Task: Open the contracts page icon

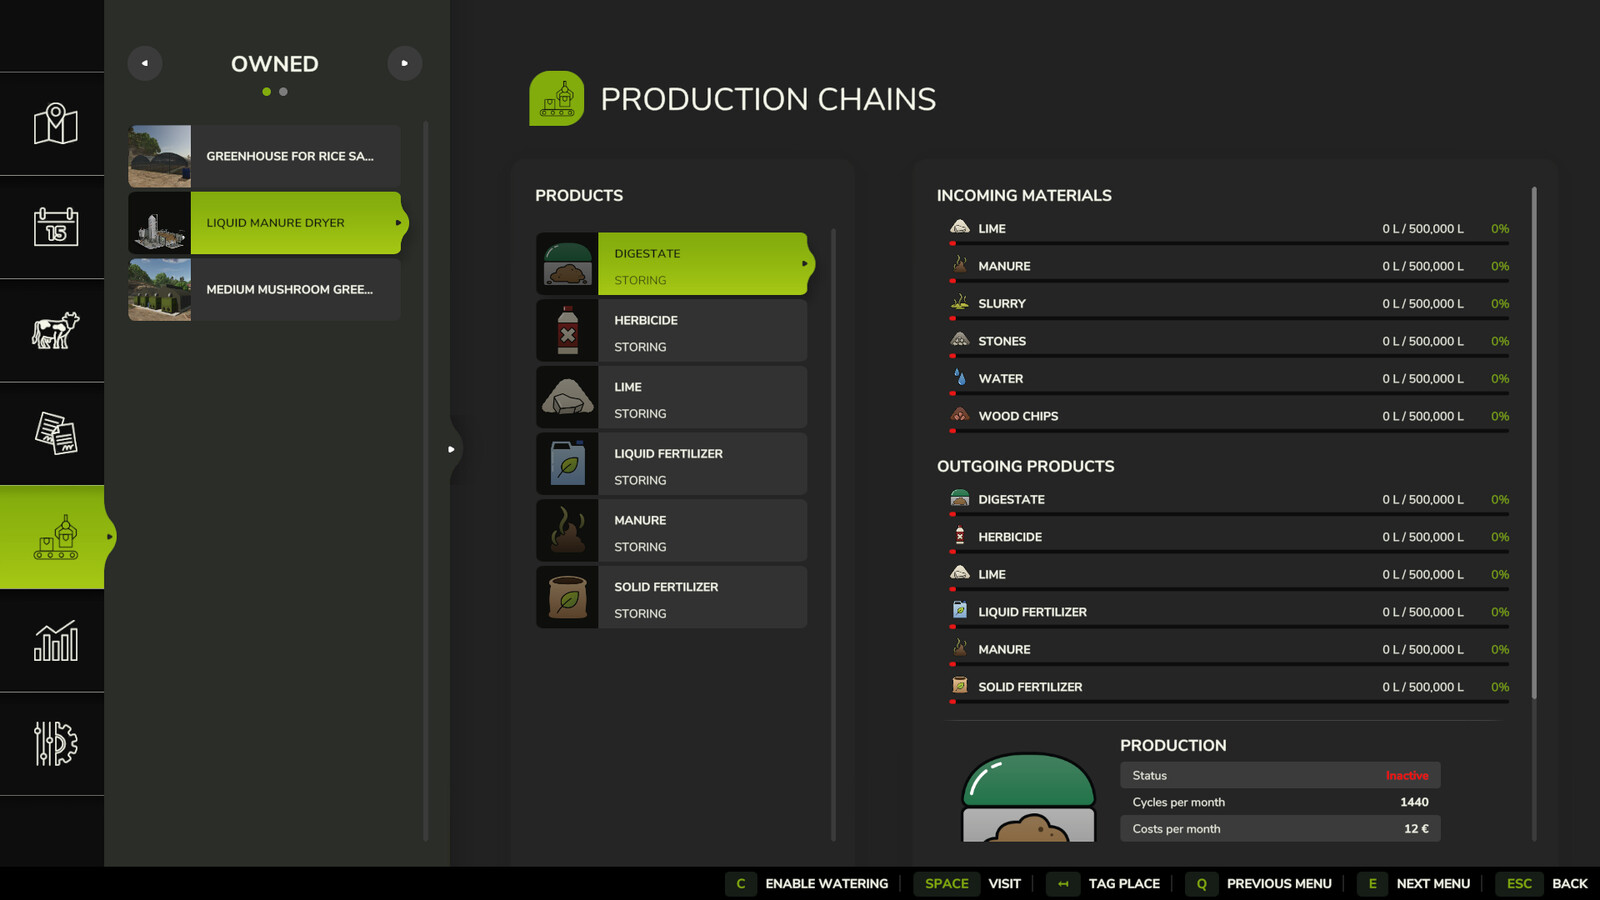Action: [55, 433]
